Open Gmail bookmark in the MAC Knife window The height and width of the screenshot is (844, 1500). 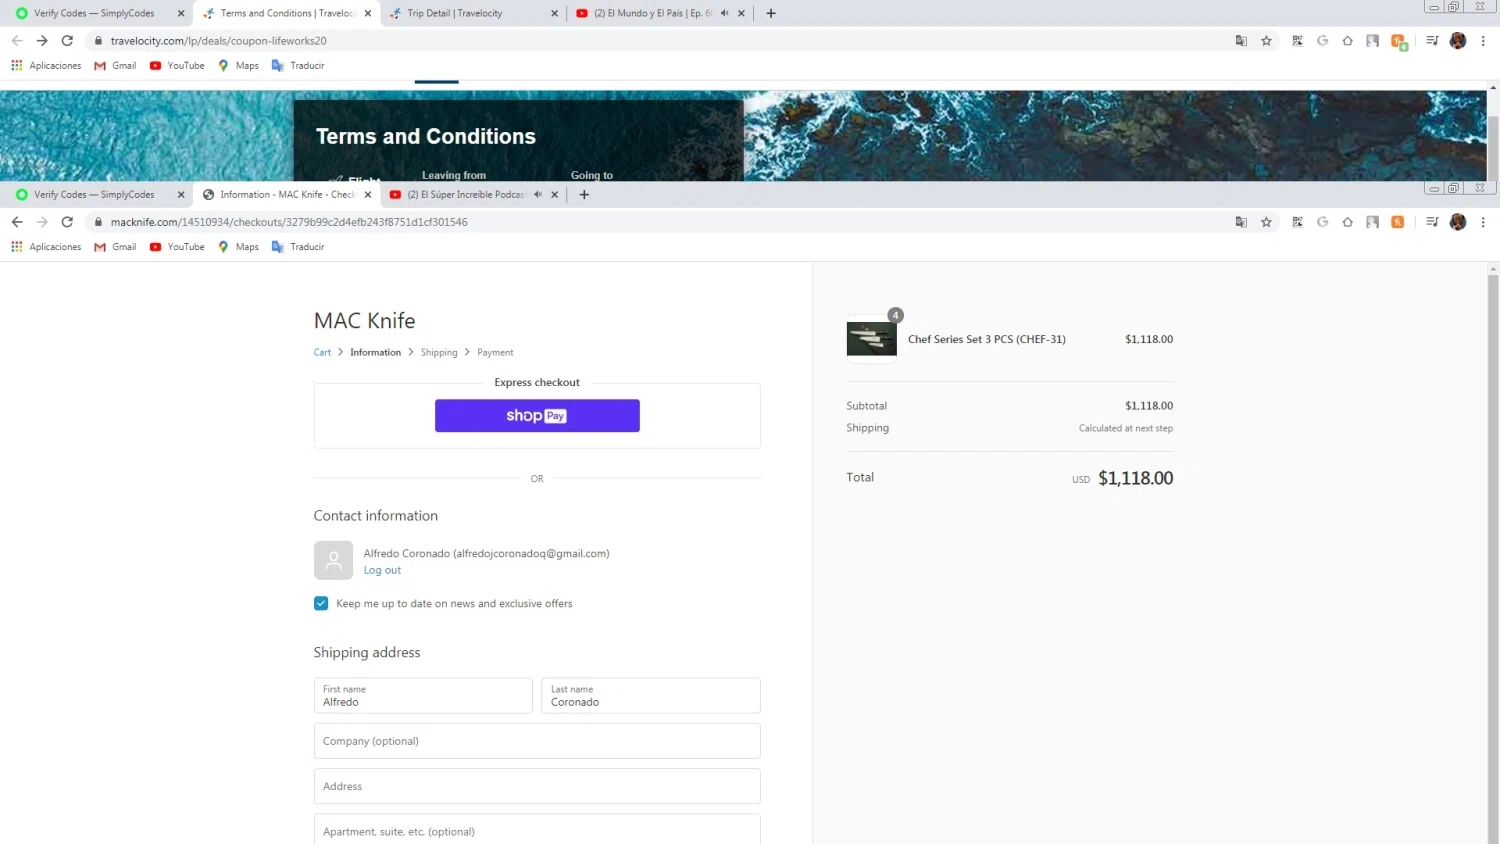pyautogui.click(x=115, y=247)
